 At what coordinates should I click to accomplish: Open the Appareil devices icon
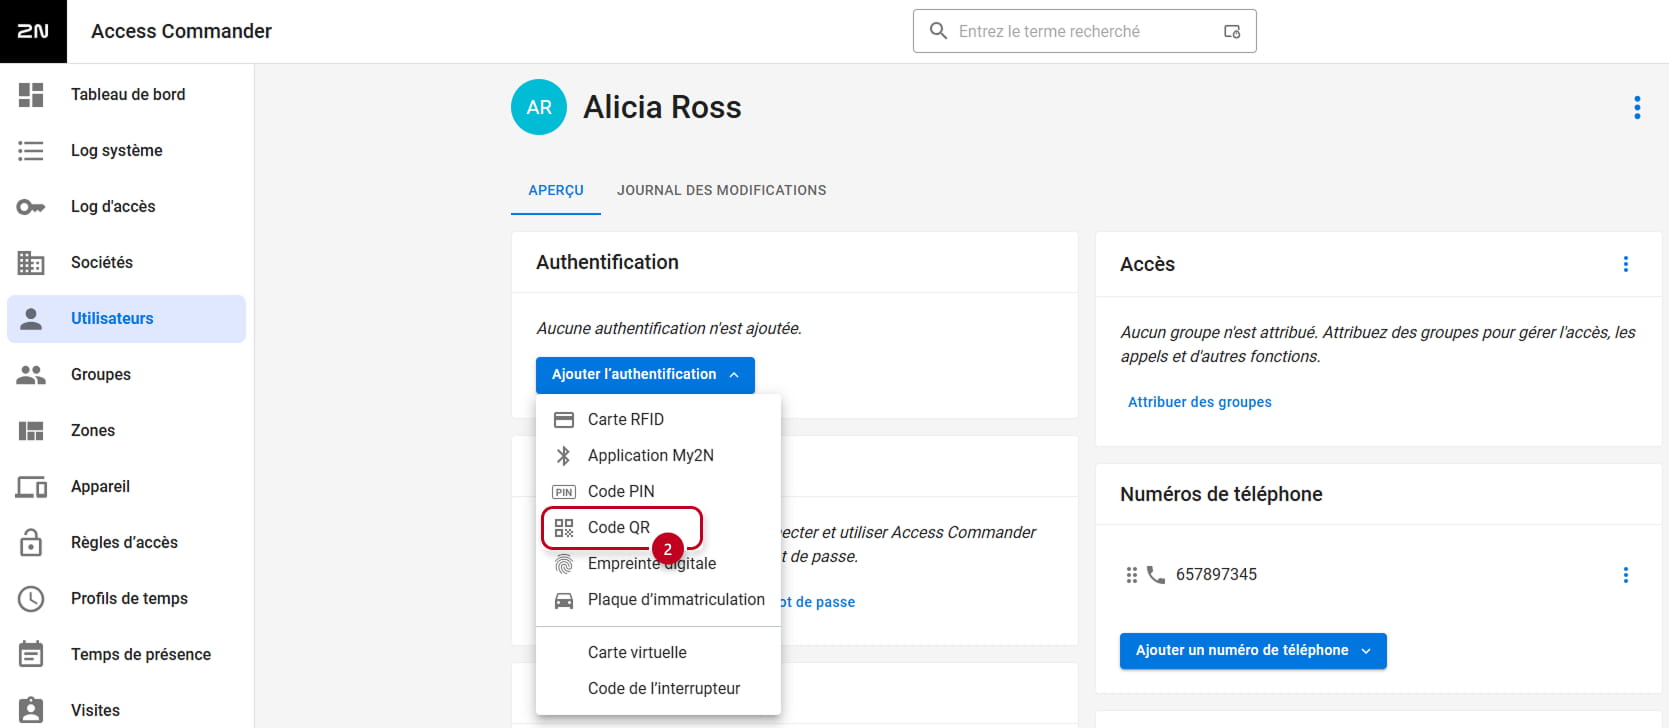[31, 487]
